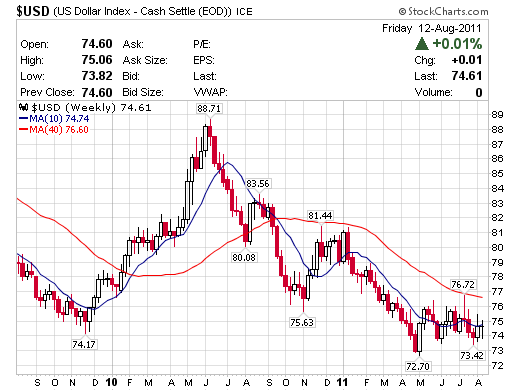This screenshot has height=391, width=520.
Task: Click the 'P/E:' label
Action: pyautogui.click(x=202, y=44)
